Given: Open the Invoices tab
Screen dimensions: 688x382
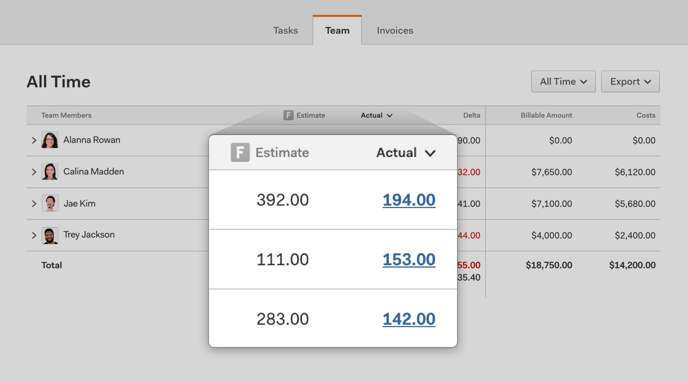Looking at the screenshot, I should point(394,30).
